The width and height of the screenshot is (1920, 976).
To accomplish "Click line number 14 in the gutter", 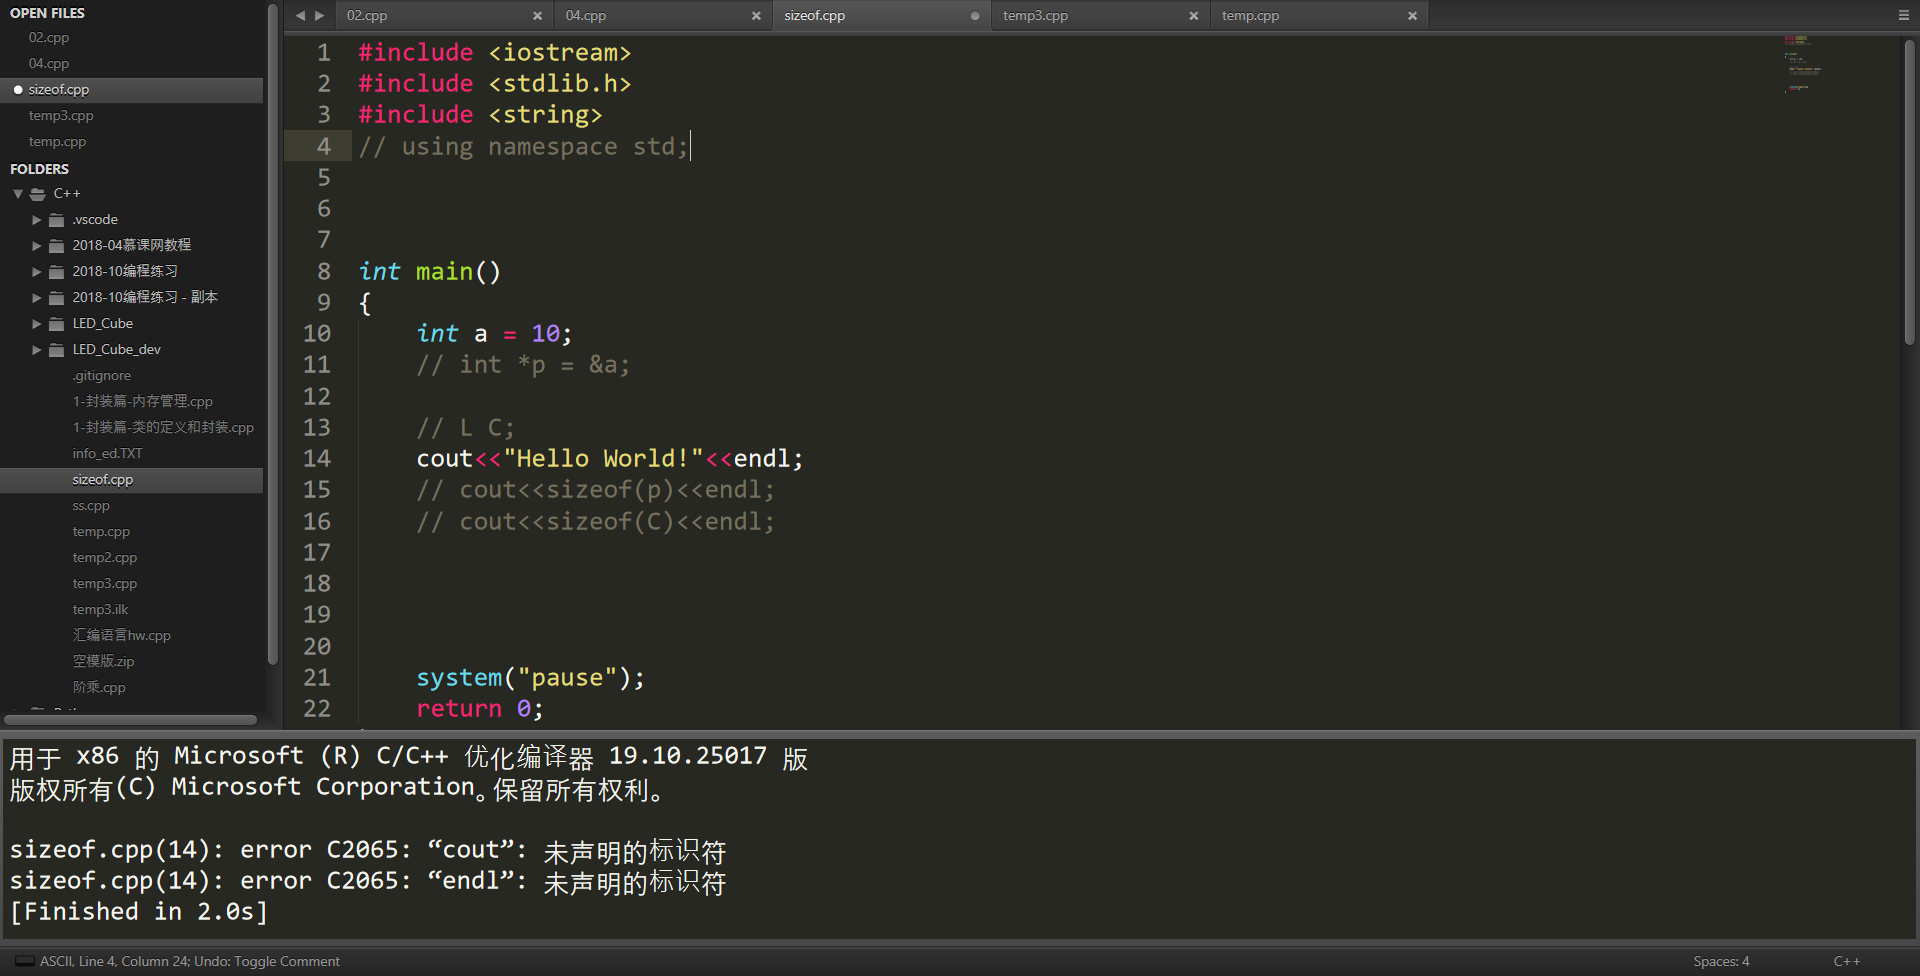I will (317, 458).
